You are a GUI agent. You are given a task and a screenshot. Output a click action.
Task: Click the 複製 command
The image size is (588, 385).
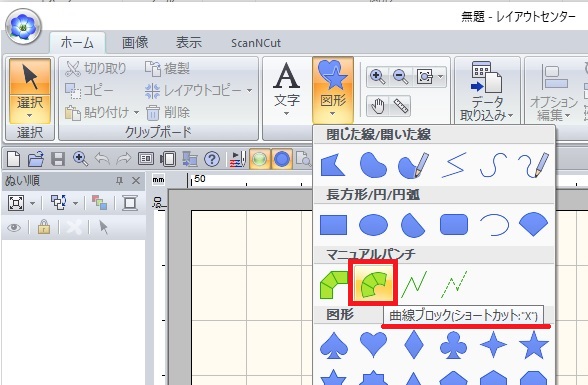(x=167, y=69)
